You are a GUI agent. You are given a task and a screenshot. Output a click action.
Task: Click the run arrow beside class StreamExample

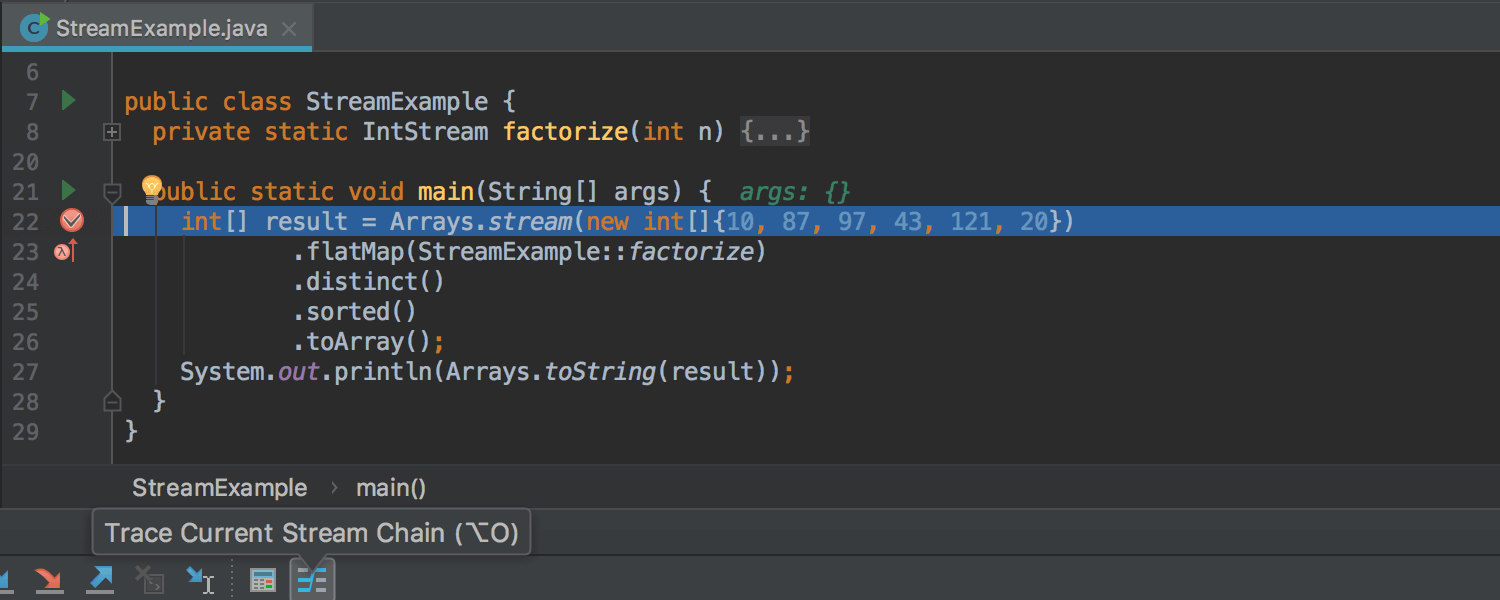pos(68,101)
